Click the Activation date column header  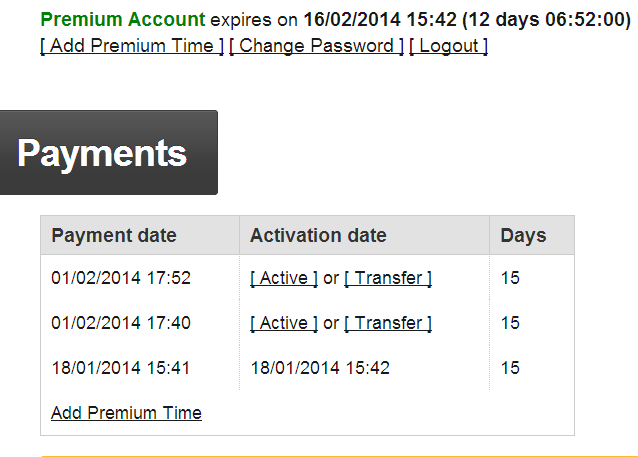[318, 236]
